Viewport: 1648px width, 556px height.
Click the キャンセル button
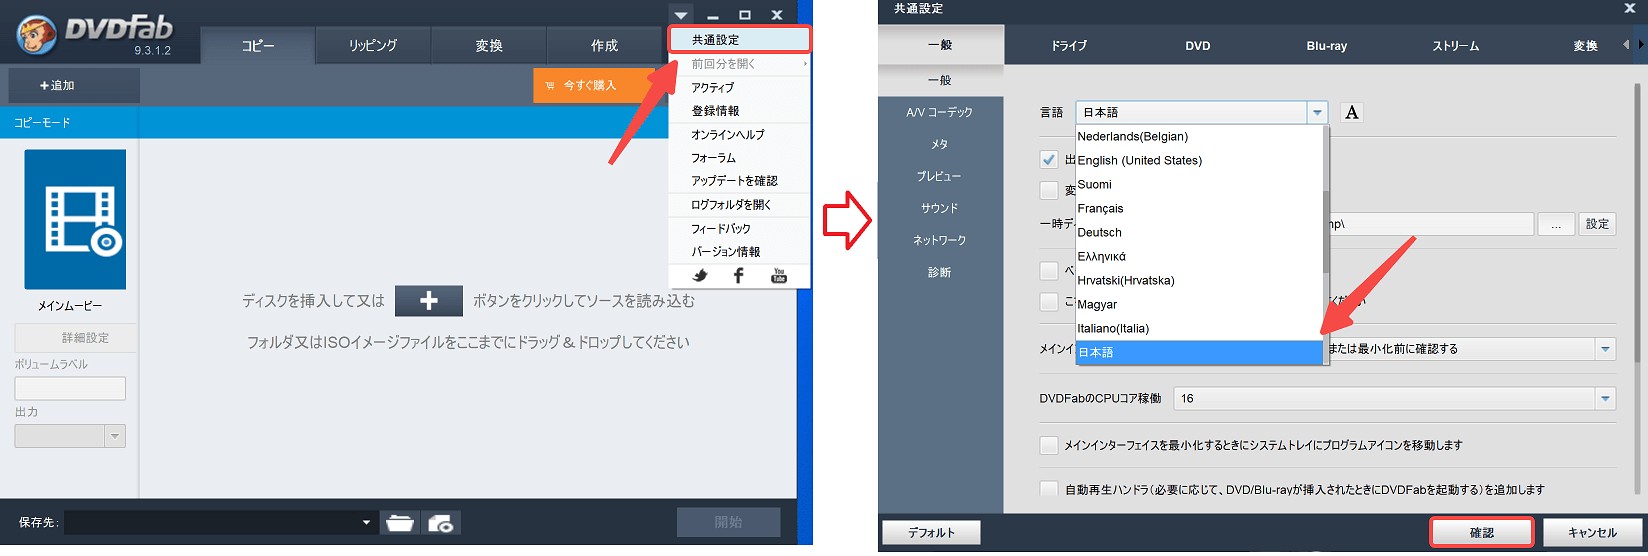(x=1592, y=533)
